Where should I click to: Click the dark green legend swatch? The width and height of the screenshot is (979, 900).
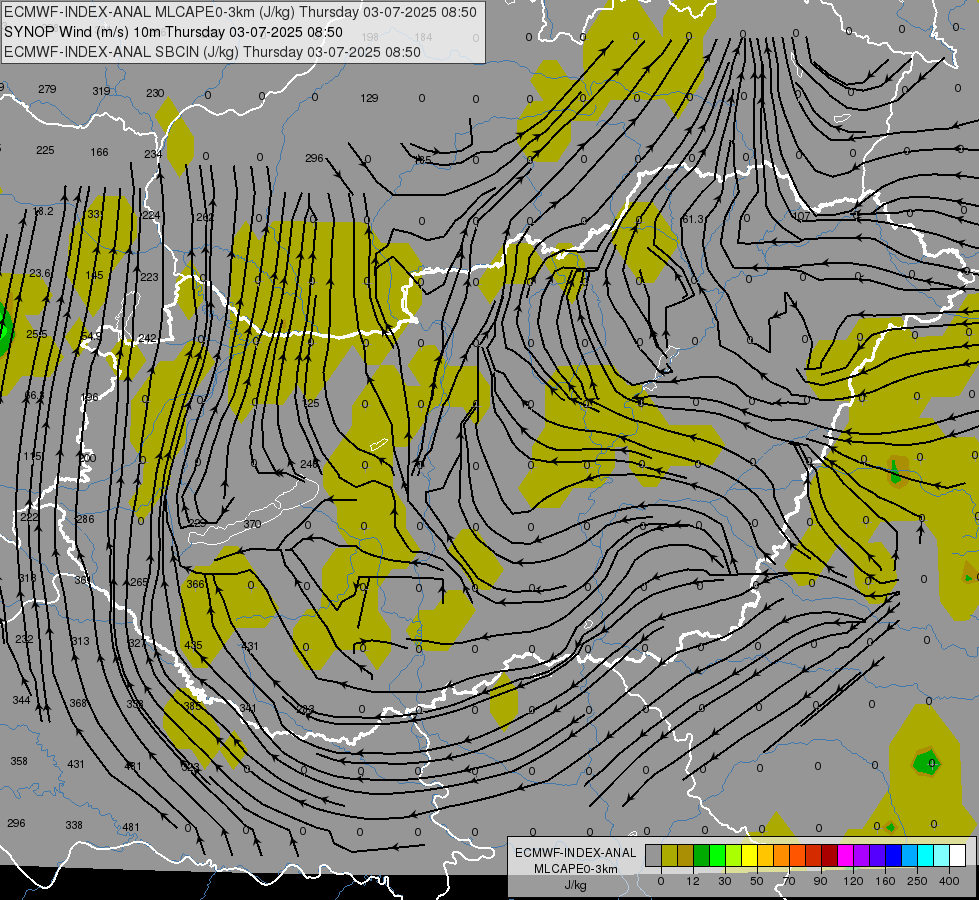701,856
